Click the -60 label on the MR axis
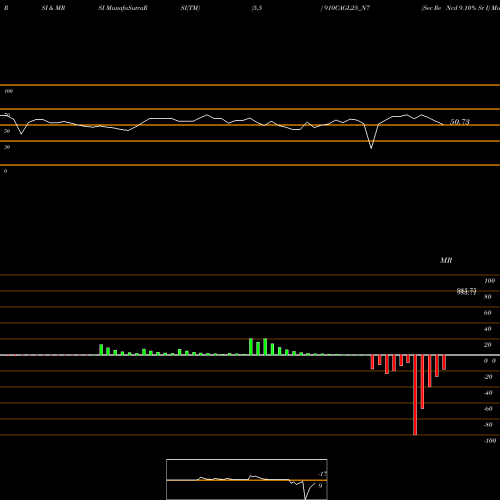Image resolution: width=500 pixels, height=500 pixels. (488, 409)
